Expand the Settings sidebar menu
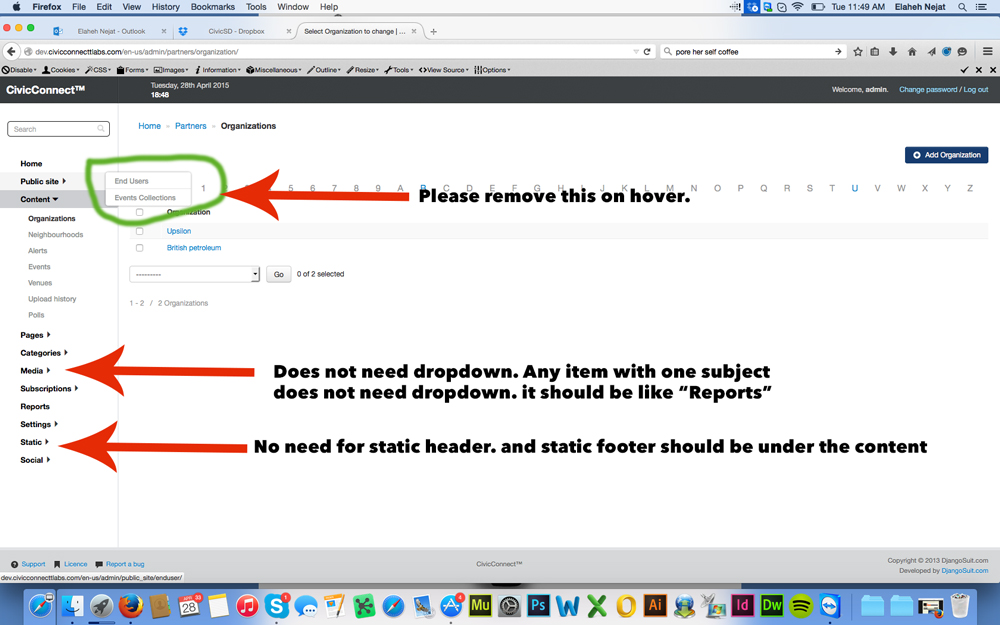Screen dimensions: 1000x625 [39, 424]
